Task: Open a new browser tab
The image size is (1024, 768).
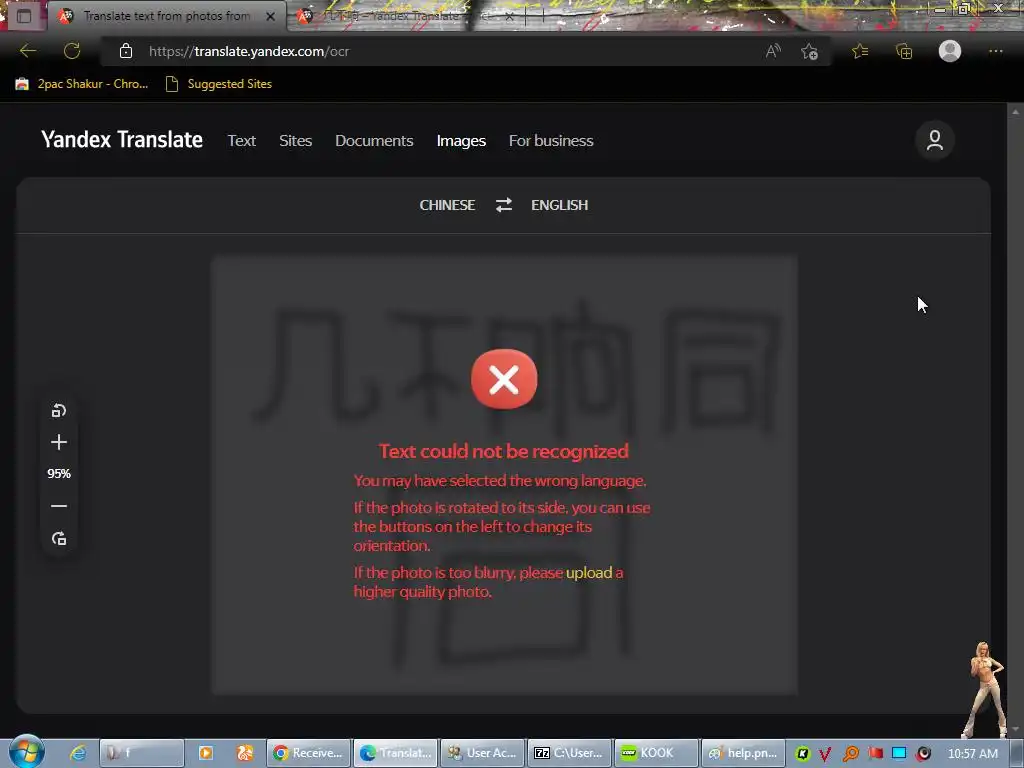Action: coord(543,16)
